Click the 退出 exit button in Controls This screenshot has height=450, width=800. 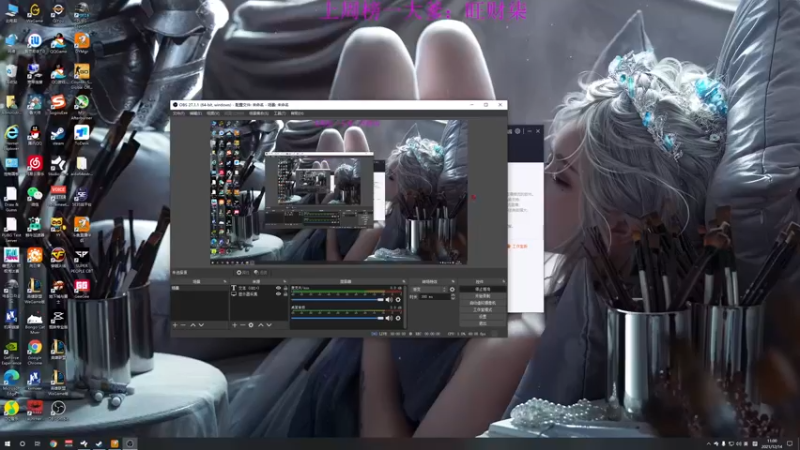pyautogui.click(x=483, y=323)
